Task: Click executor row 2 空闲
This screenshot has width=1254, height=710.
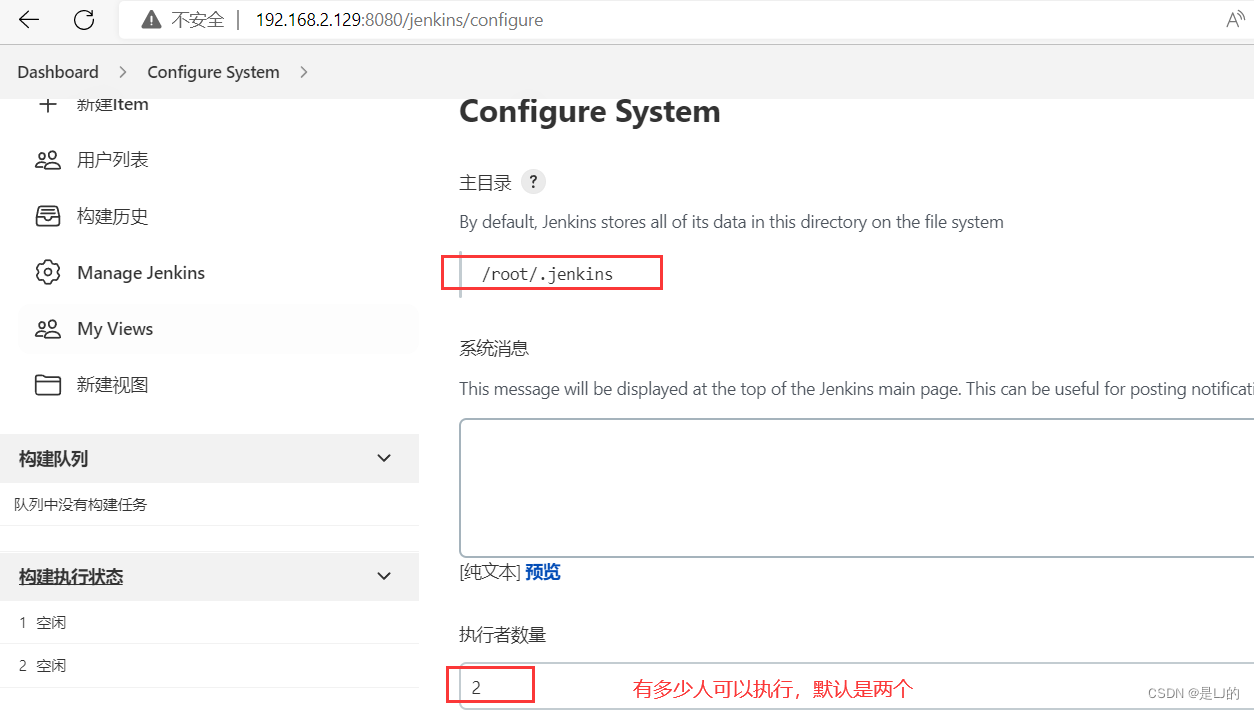Action: tap(42, 665)
